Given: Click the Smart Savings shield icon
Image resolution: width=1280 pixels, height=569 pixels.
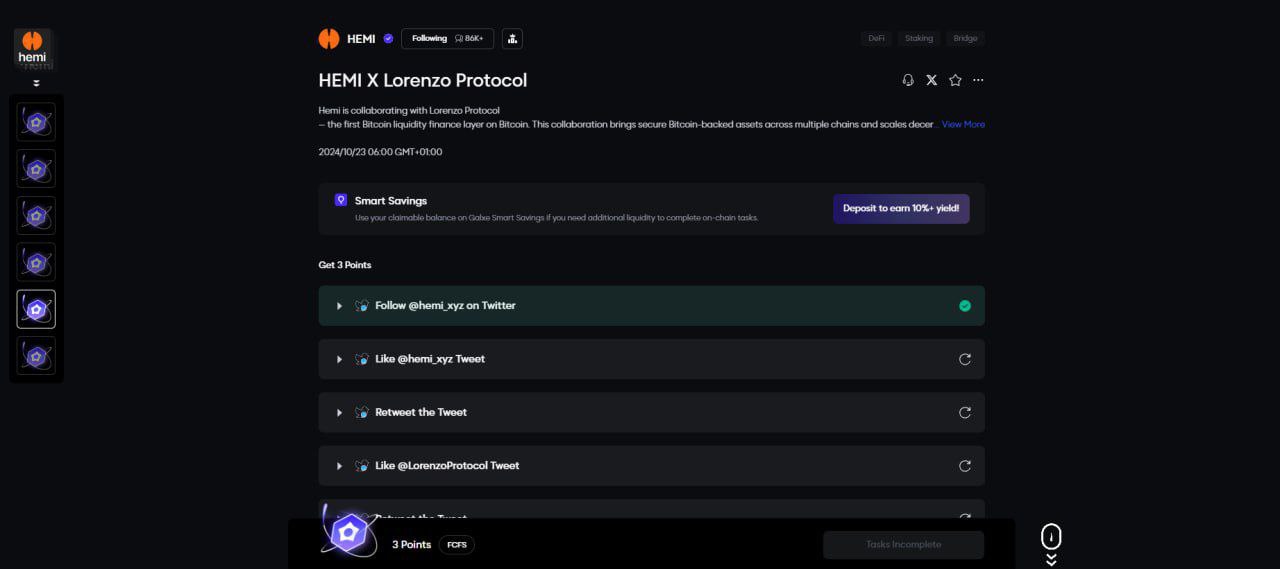Looking at the screenshot, I should point(341,200).
